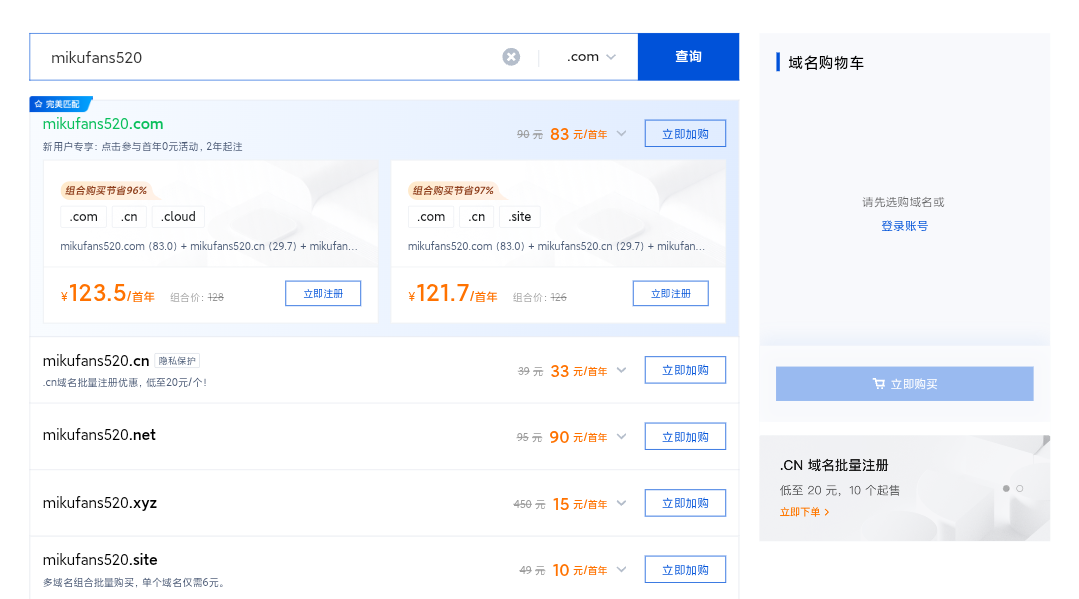Click the 查询 search button
Screen dimensions: 1079x599
(688, 57)
